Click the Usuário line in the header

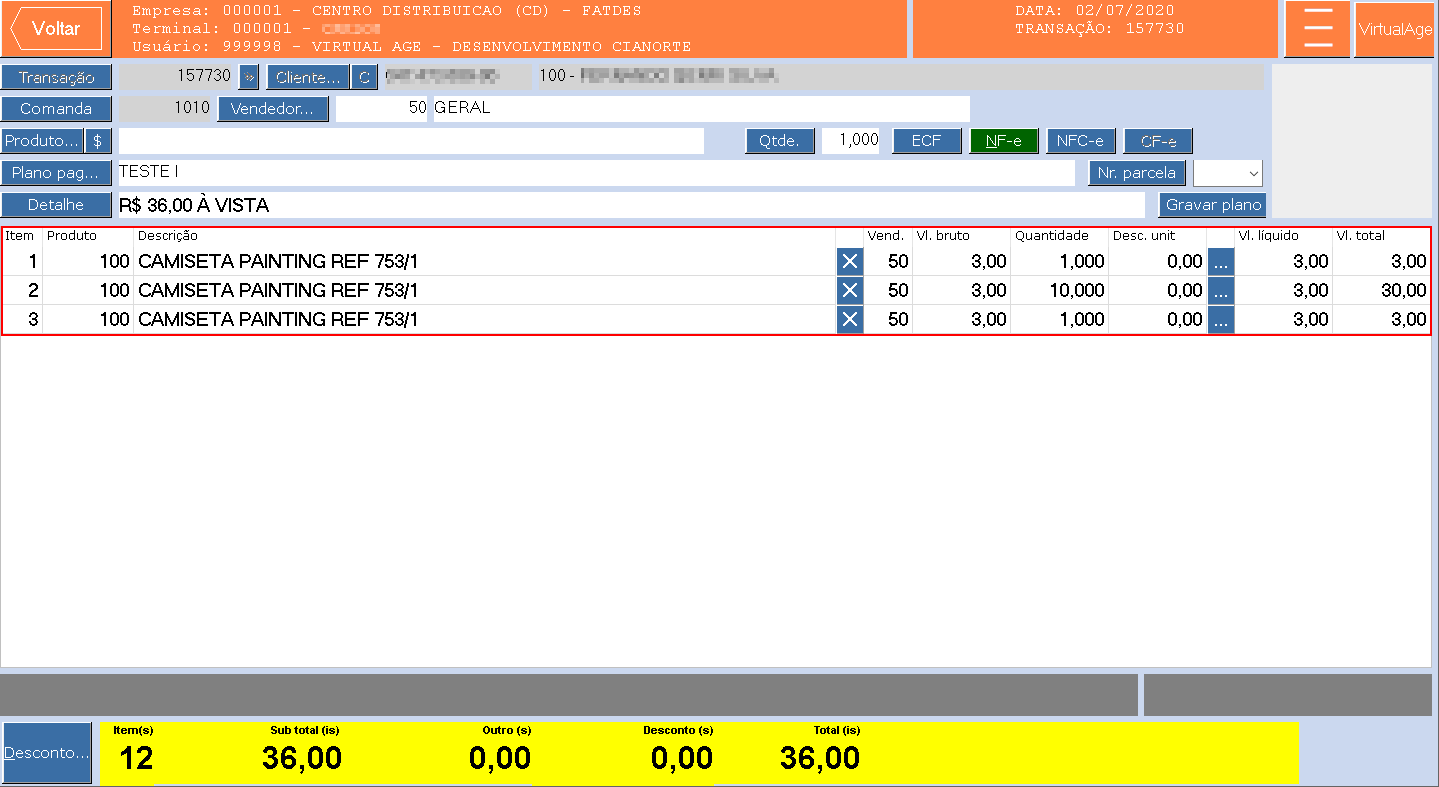tap(411, 47)
